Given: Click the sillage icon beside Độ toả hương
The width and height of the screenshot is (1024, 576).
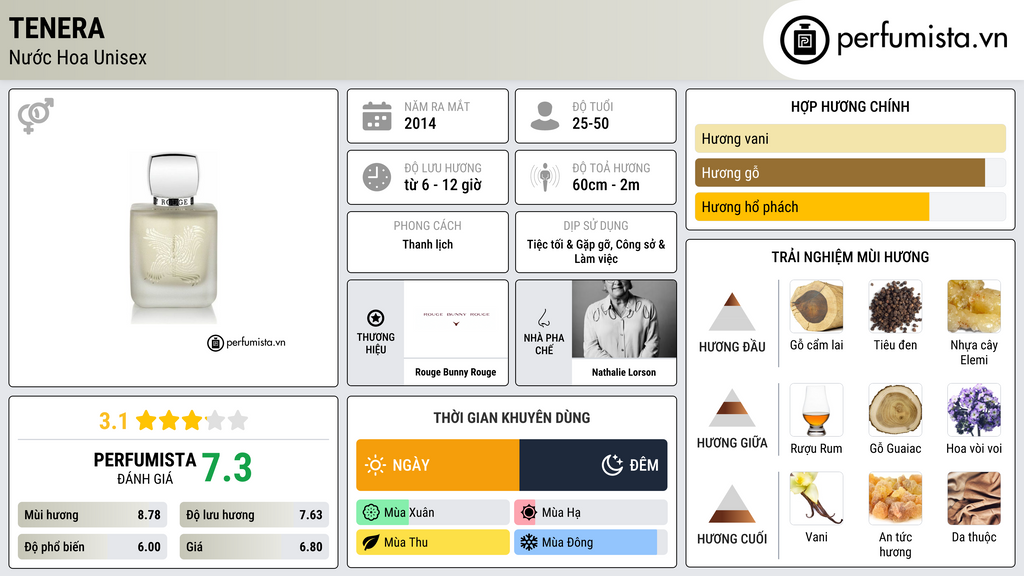Looking at the screenshot, I should (545, 177).
